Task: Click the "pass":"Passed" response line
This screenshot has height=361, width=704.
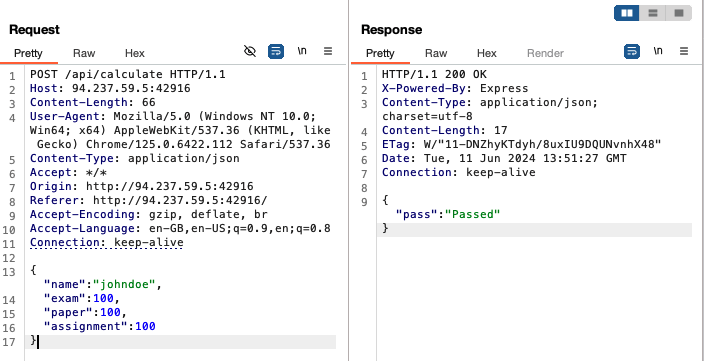Action: (x=448, y=214)
